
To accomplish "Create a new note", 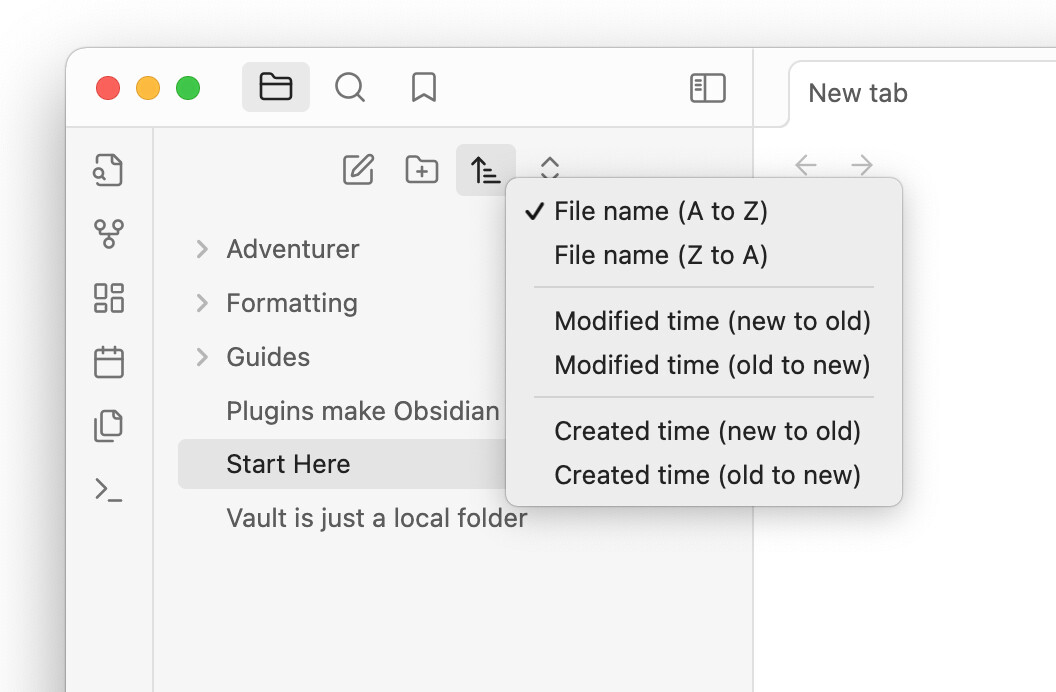I will tap(359, 169).
